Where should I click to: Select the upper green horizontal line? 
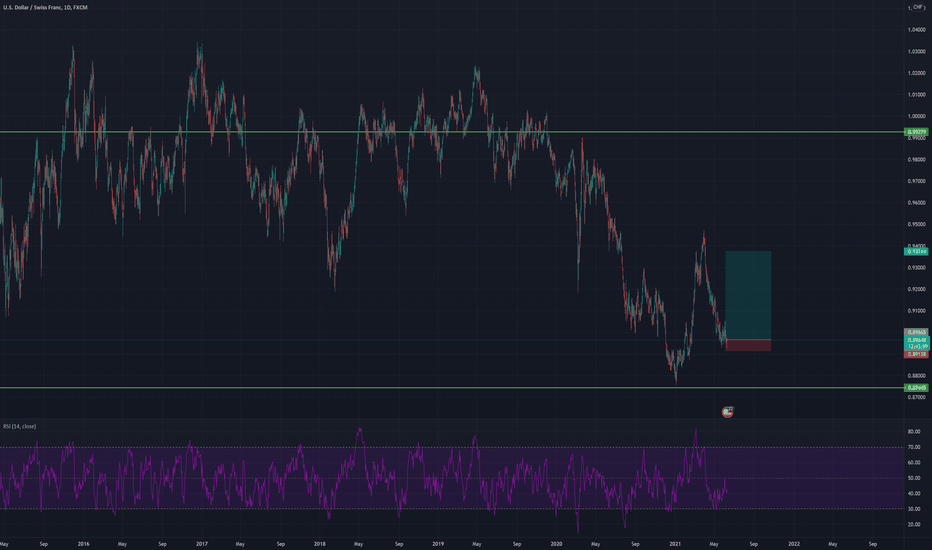tap(452, 132)
